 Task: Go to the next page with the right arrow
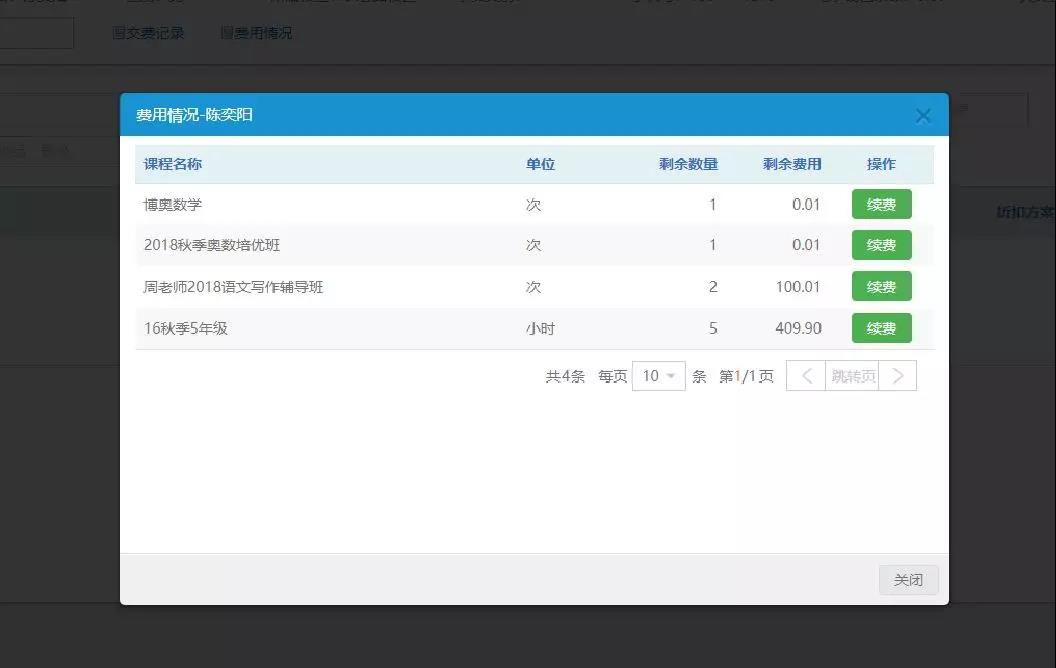click(x=897, y=376)
